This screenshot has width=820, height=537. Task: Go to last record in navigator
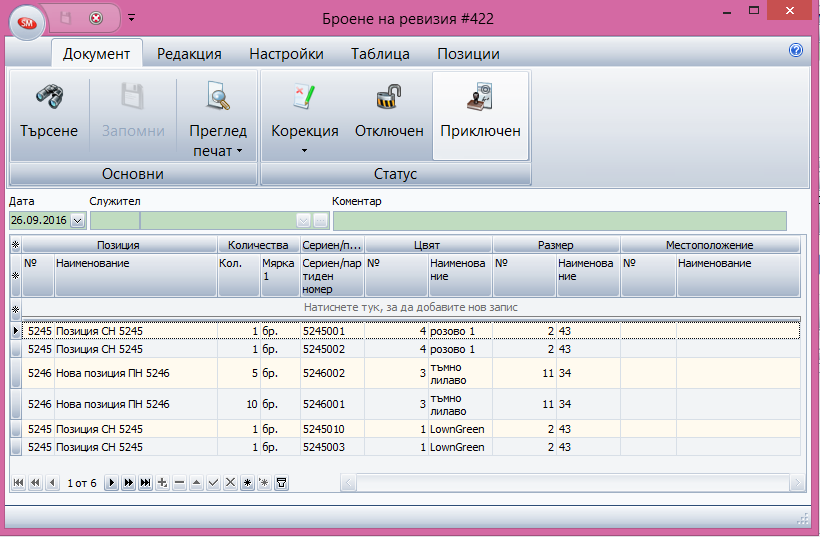pyautogui.click(x=145, y=483)
